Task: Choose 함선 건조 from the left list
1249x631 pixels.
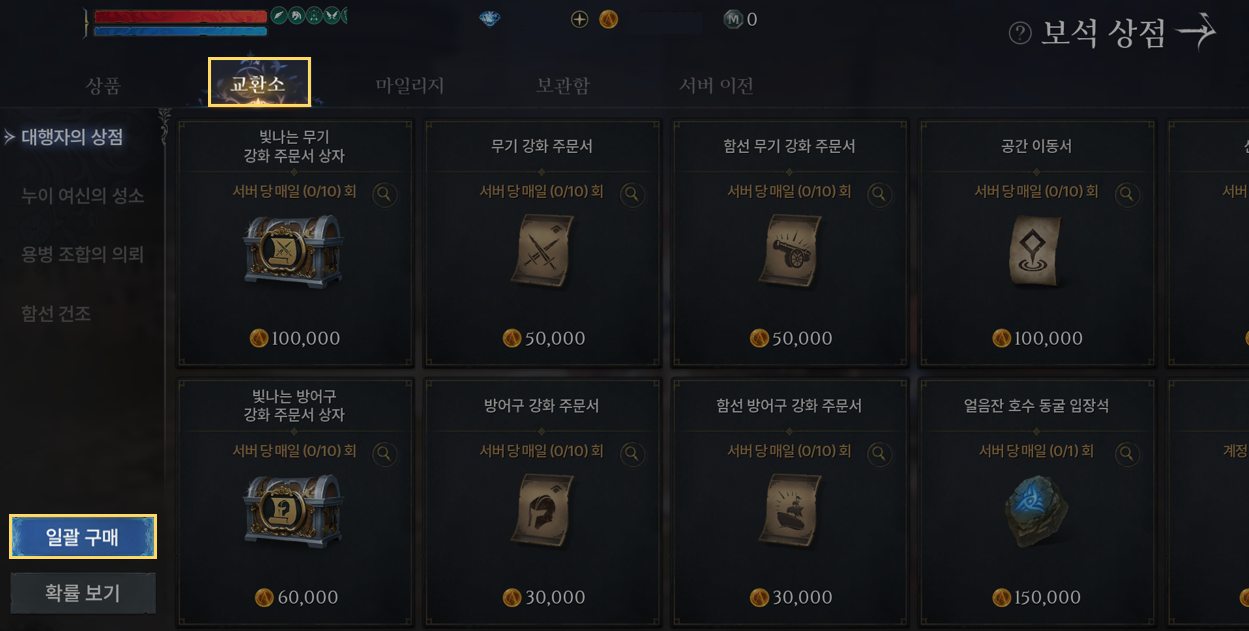Action: [x=57, y=314]
